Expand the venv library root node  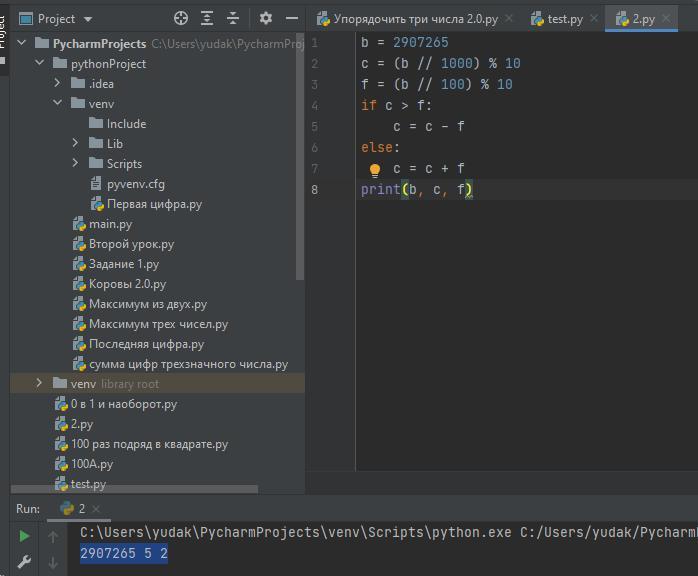tap(40, 384)
